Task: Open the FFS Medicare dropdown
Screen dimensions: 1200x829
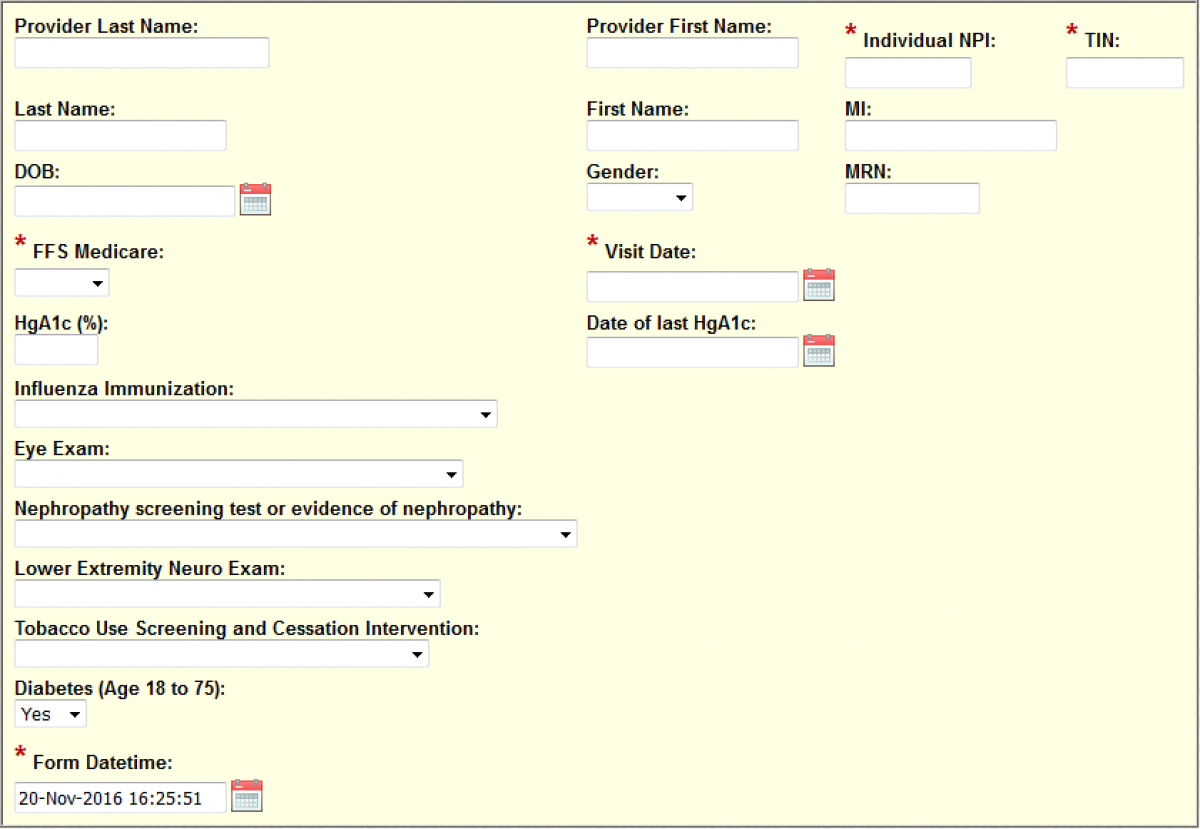Action: (x=62, y=284)
